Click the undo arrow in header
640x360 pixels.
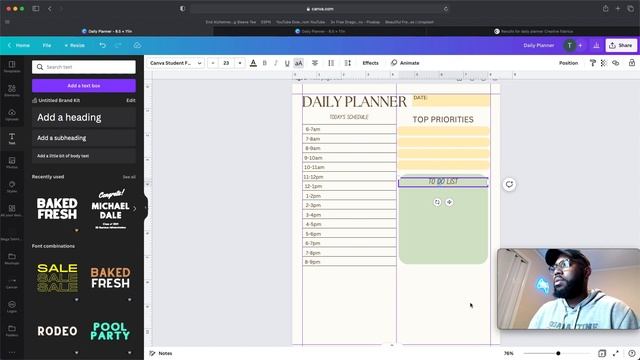pos(102,45)
